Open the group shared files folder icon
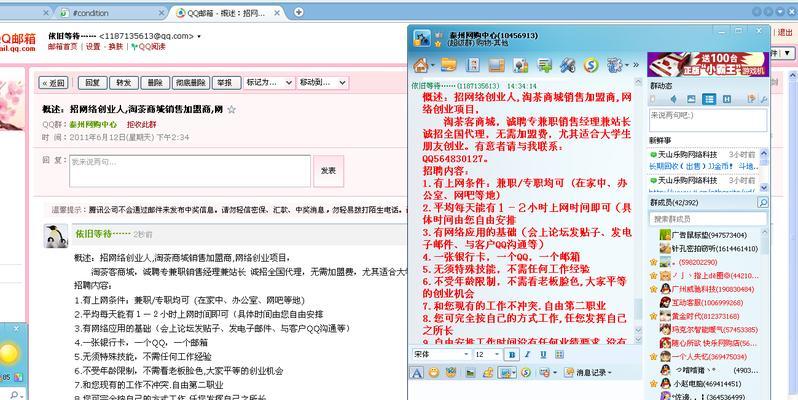This screenshot has height=400, width=798. [x=448, y=65]
